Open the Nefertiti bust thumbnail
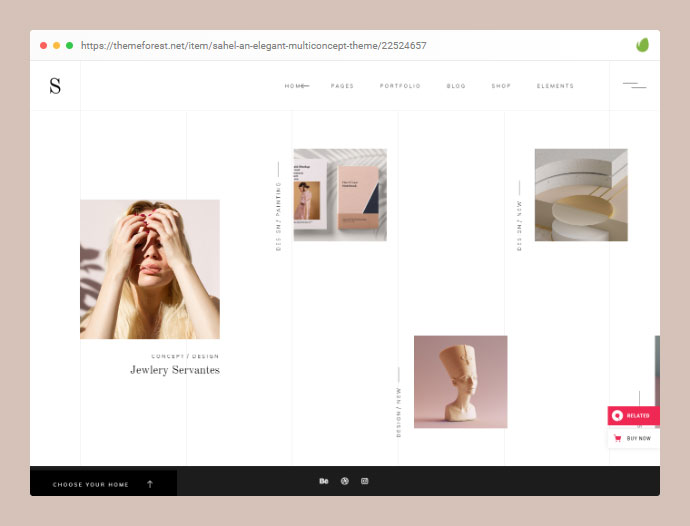690x526 pixels. pos(461,382)
